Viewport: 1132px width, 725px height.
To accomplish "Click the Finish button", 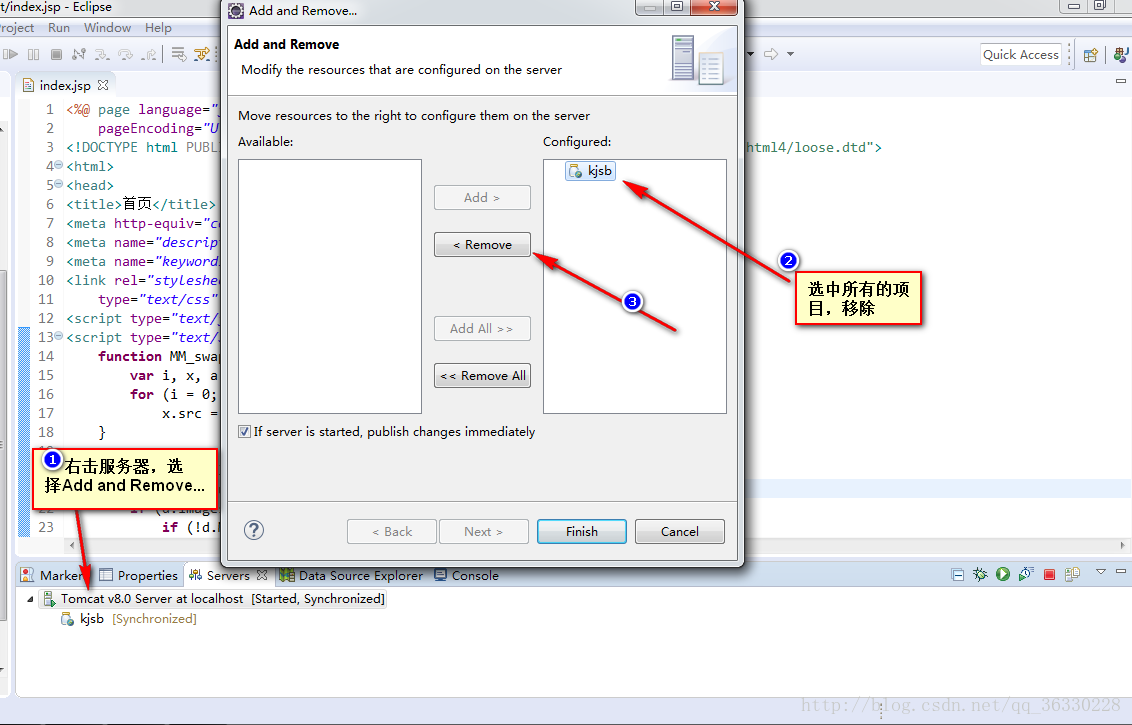I will click(x=582, y=531).
